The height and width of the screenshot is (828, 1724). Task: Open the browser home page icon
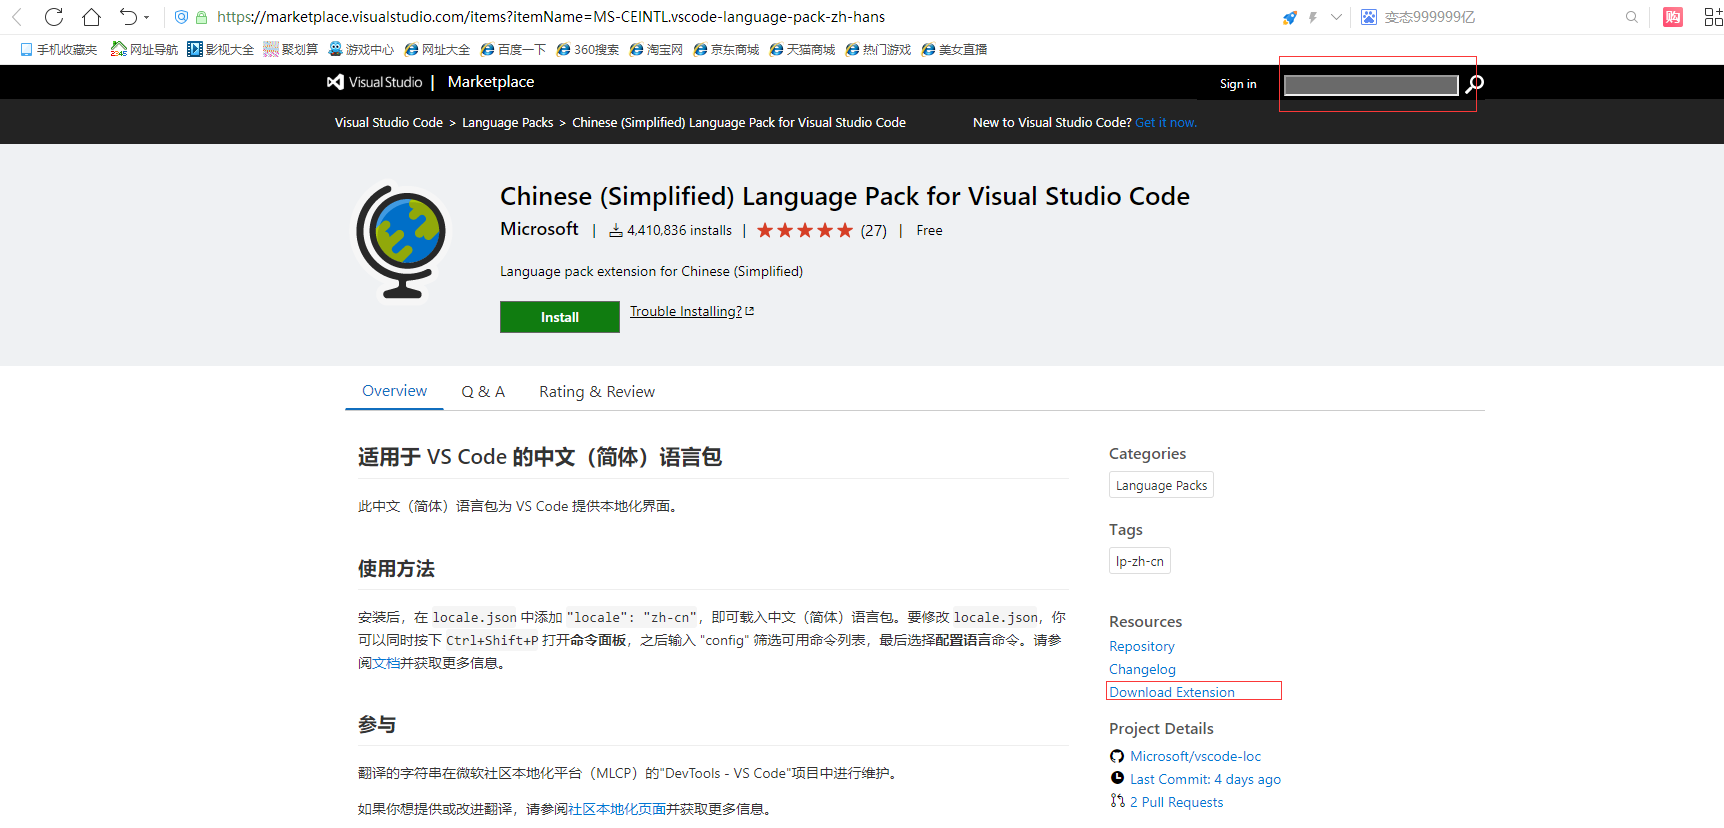click(91, 17)
